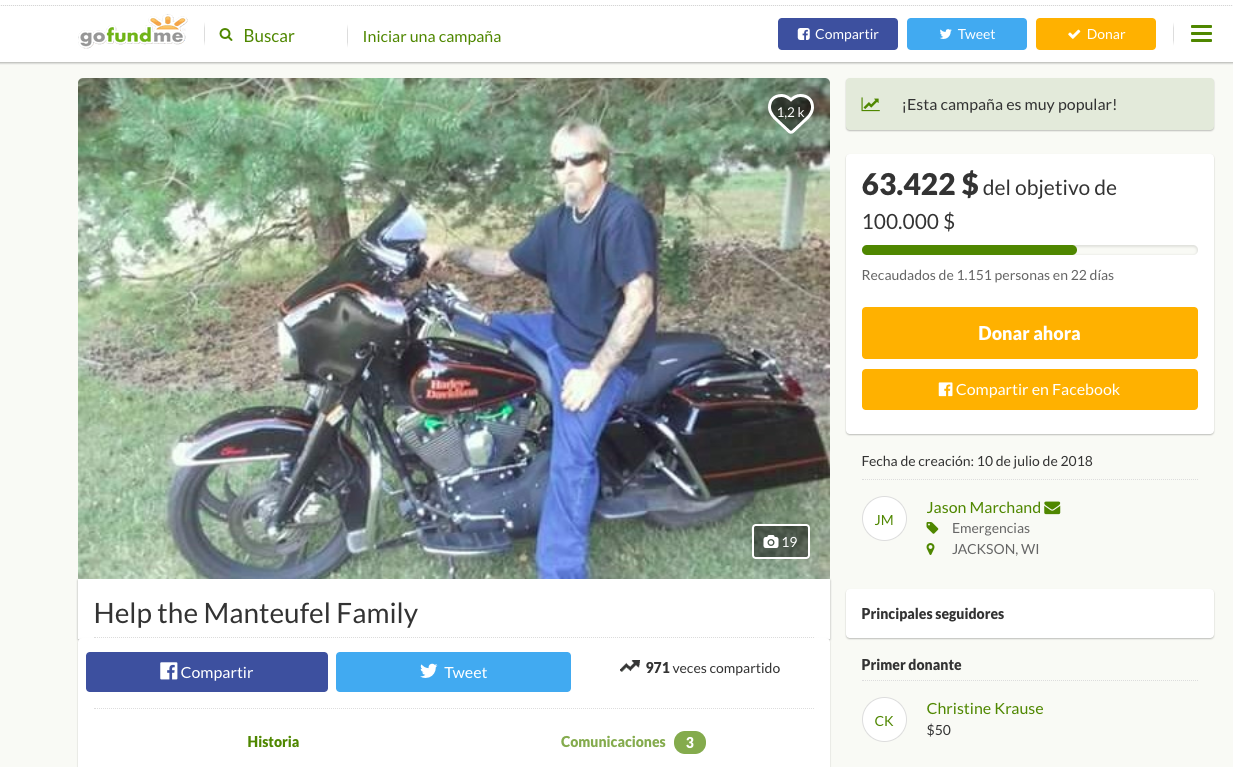Click the Buscar search magnifier icon

pos(226,34)
